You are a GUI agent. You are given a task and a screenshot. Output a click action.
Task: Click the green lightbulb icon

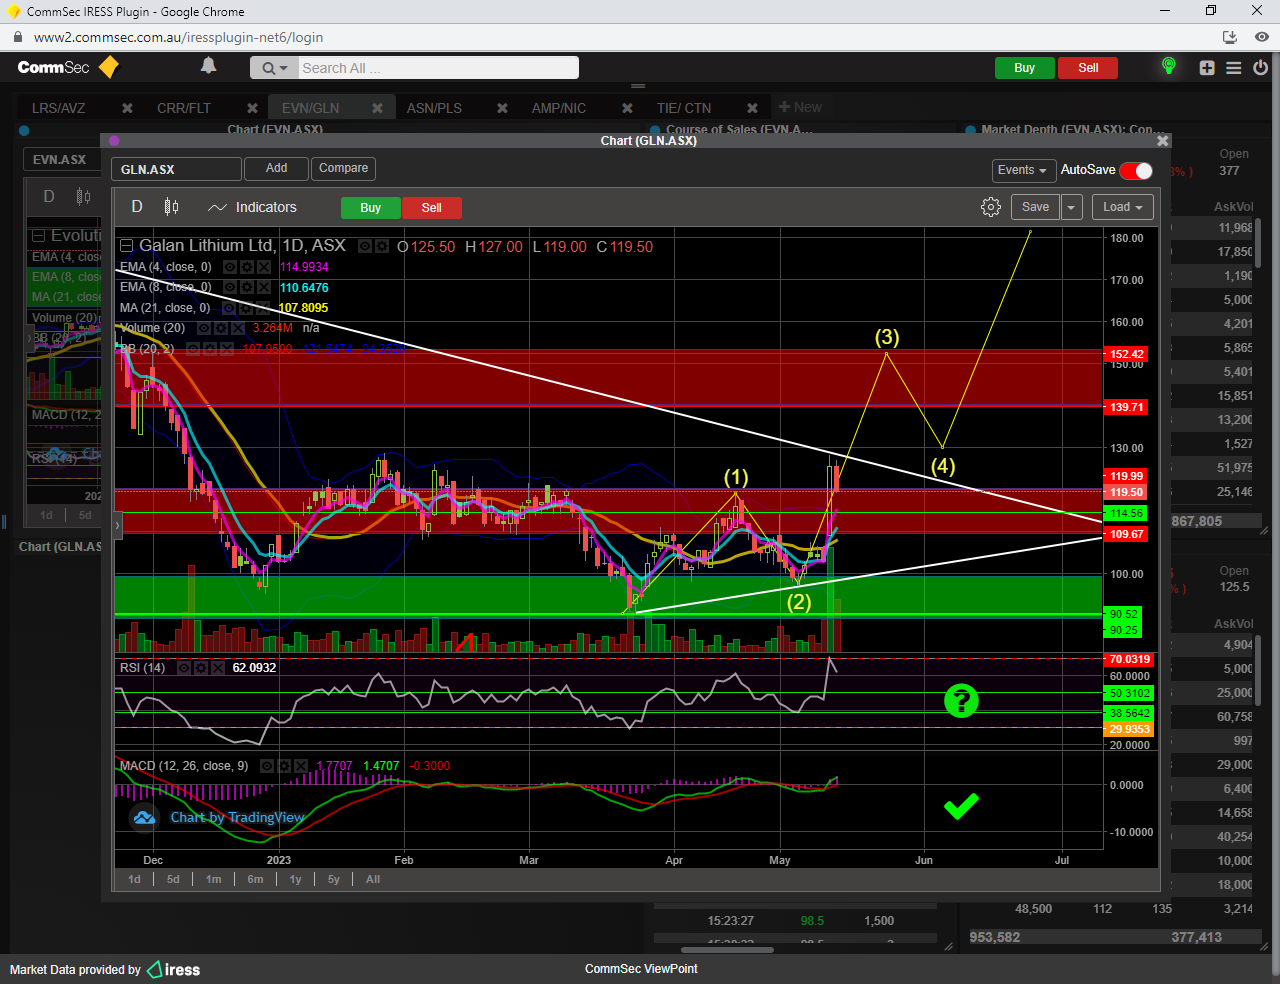tap(1168, 66)
